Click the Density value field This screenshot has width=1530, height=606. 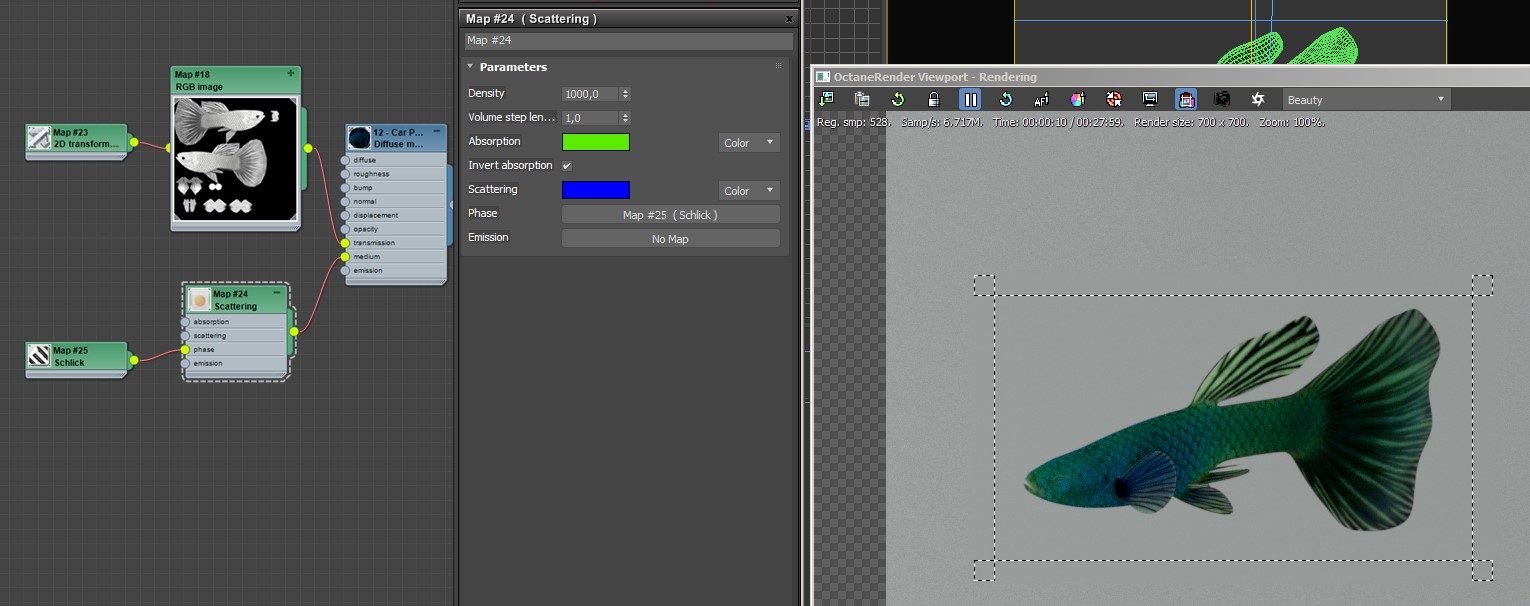click(x=591, y=94)
